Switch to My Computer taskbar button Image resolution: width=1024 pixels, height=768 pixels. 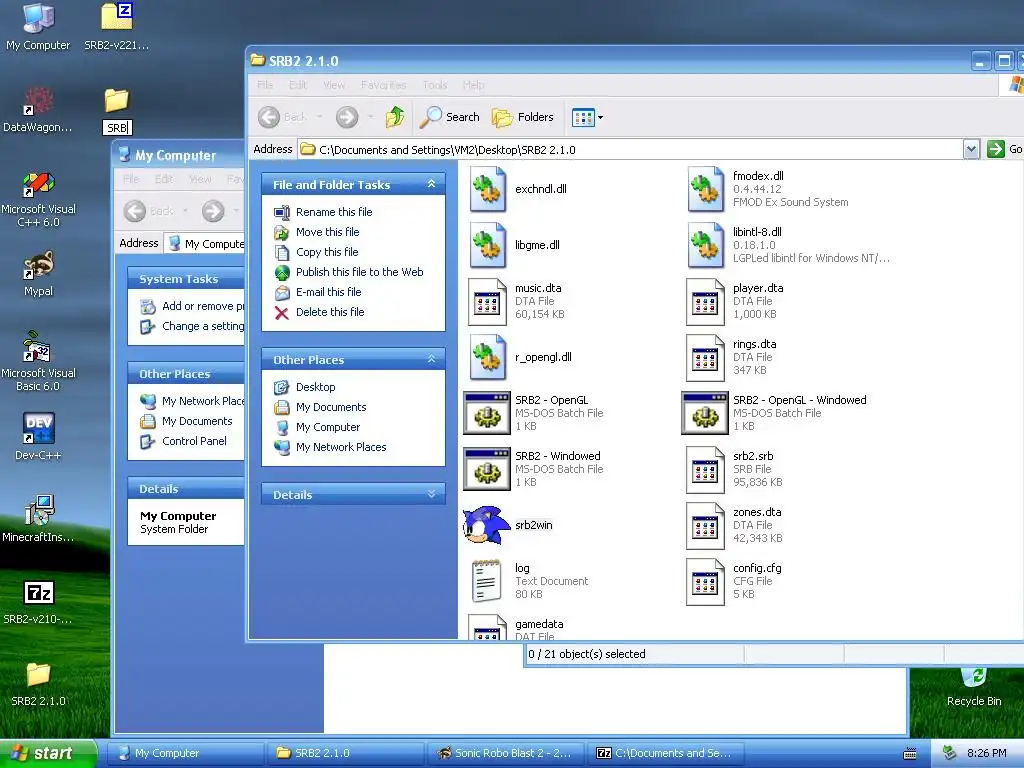pos(185,753)
